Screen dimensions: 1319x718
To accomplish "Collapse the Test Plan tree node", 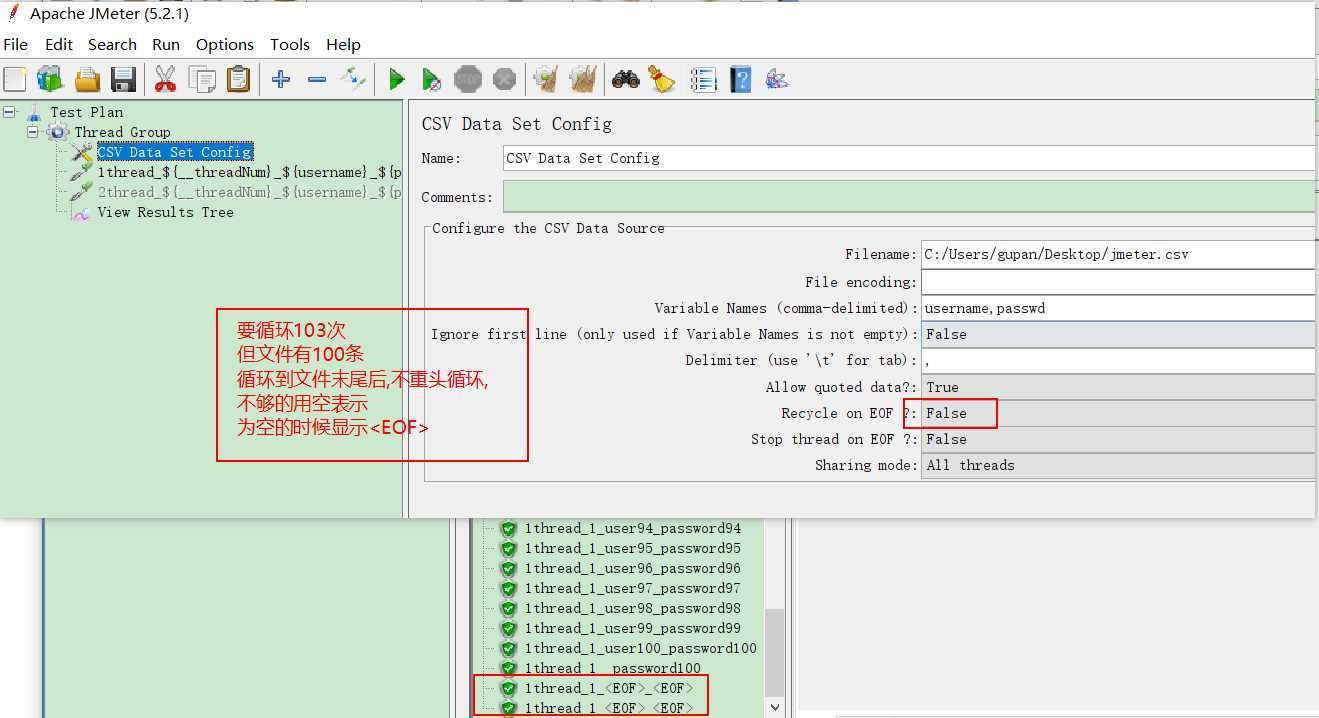I will pyautogui.click(x=9, y=112).
